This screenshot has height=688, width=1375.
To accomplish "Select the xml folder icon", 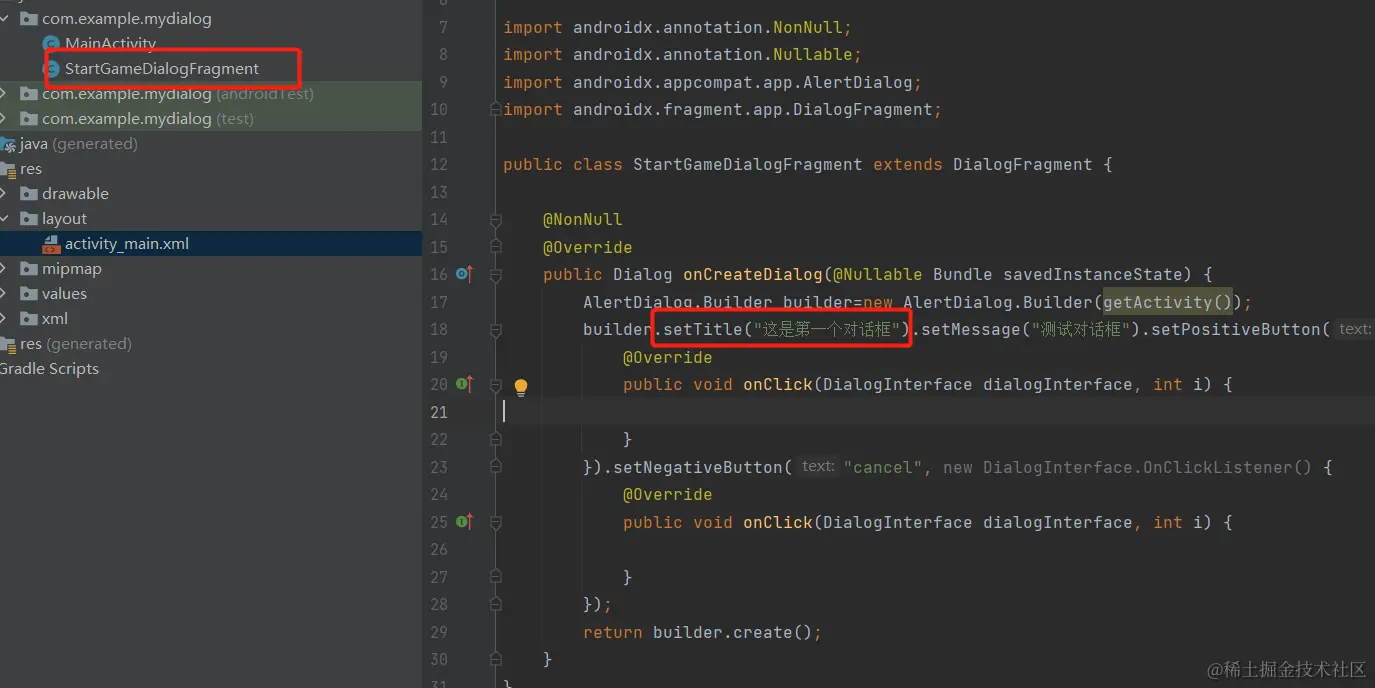I will pyautogui.click(x=28, y=319).
